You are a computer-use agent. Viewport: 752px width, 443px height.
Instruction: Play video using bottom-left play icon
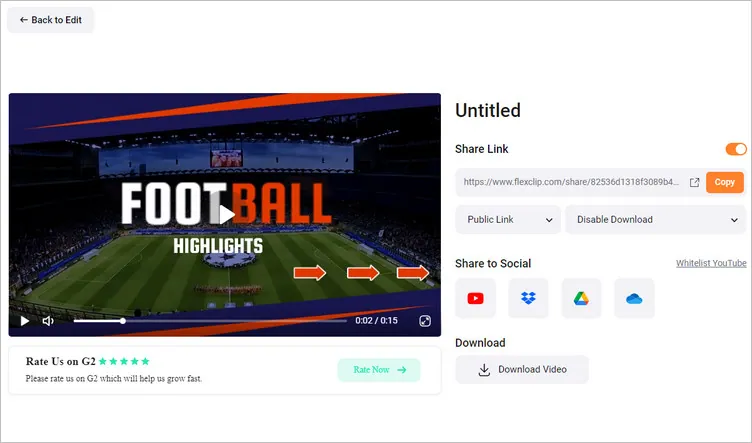[x=25, y=321]
